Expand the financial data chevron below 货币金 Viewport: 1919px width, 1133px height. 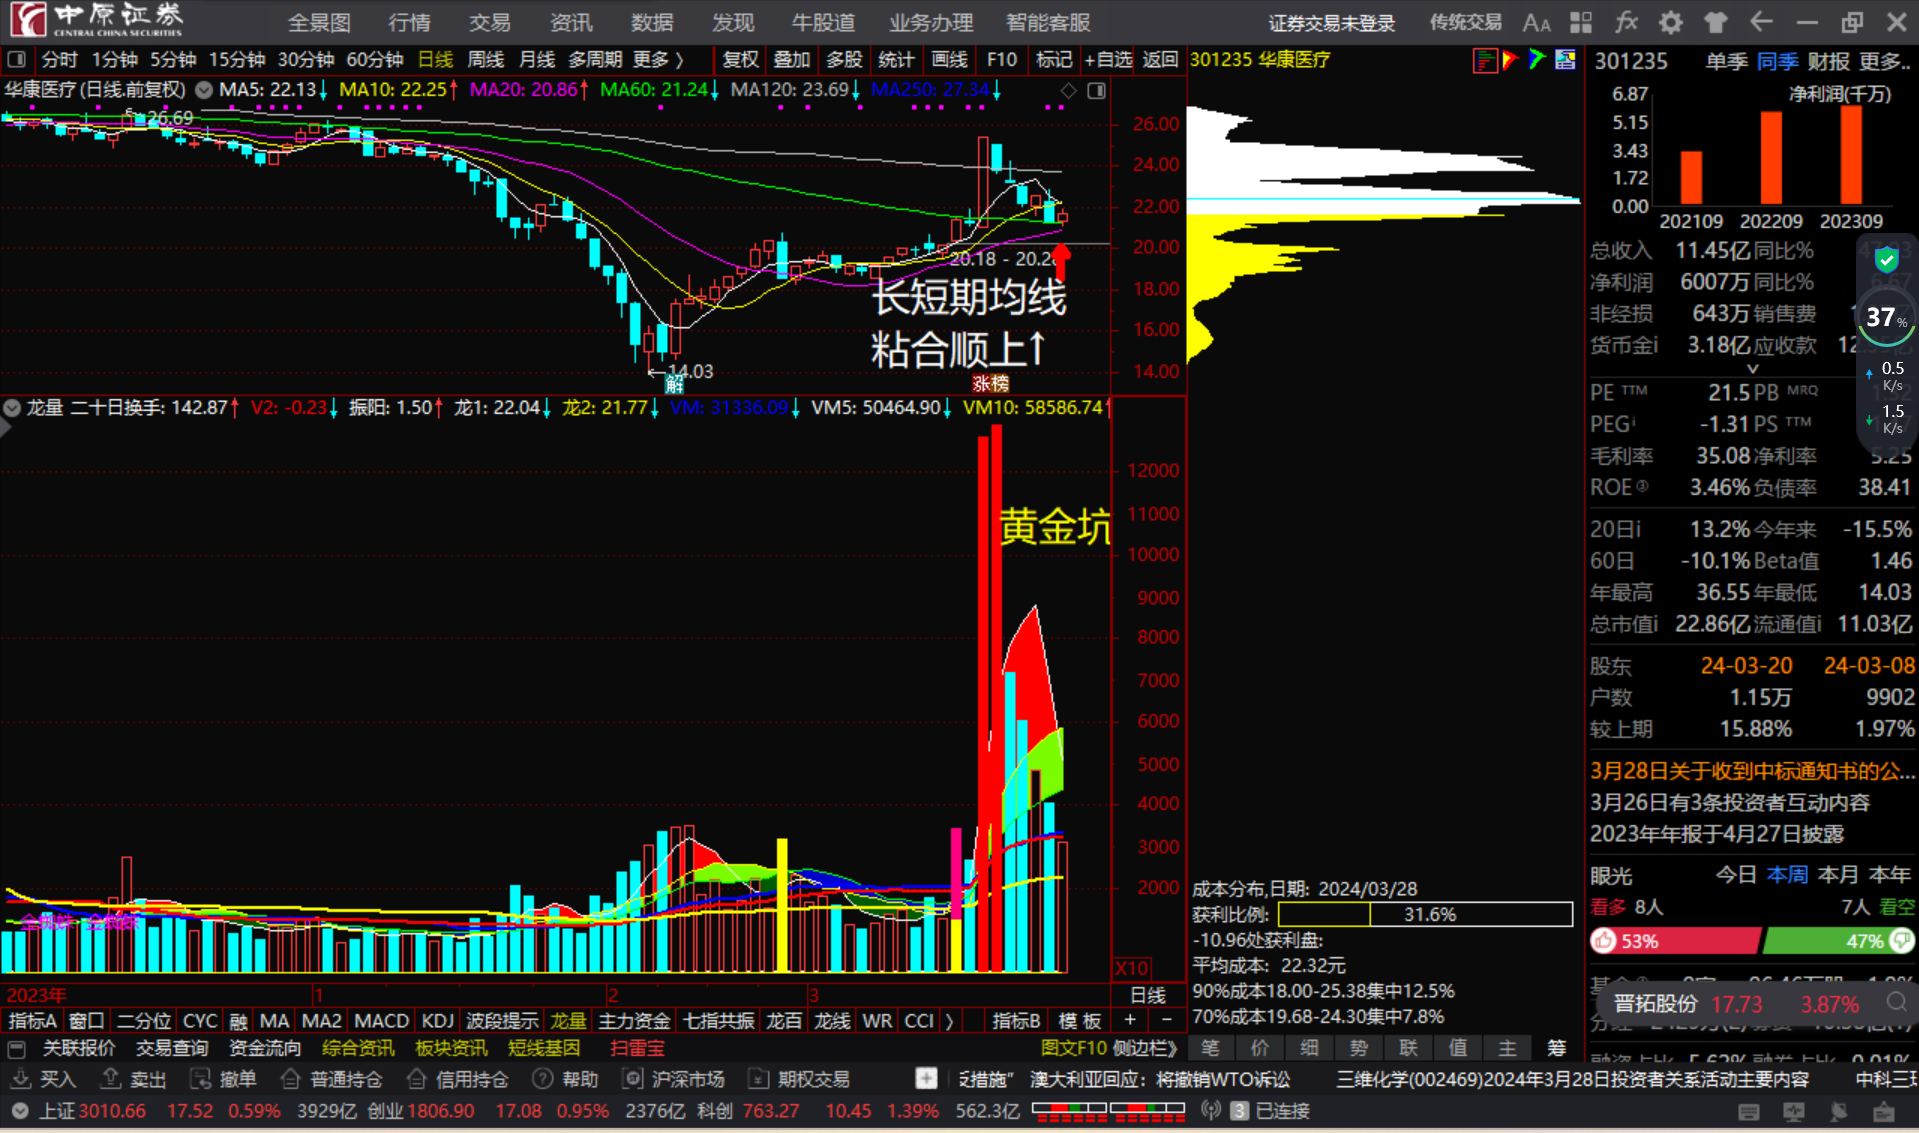[1752, 369]
